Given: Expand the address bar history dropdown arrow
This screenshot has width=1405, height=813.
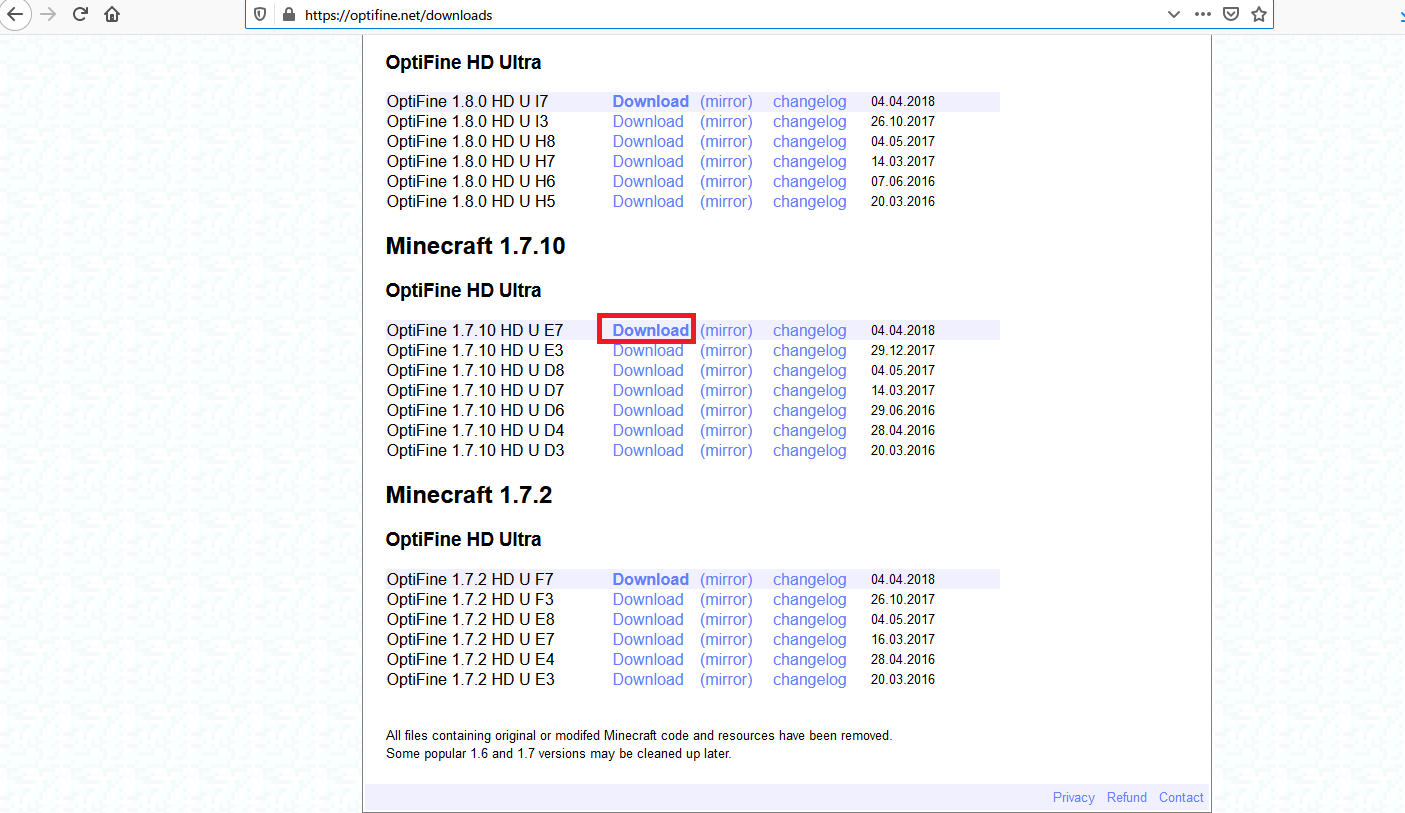Looking at the screenshot, I should 1174,15.
